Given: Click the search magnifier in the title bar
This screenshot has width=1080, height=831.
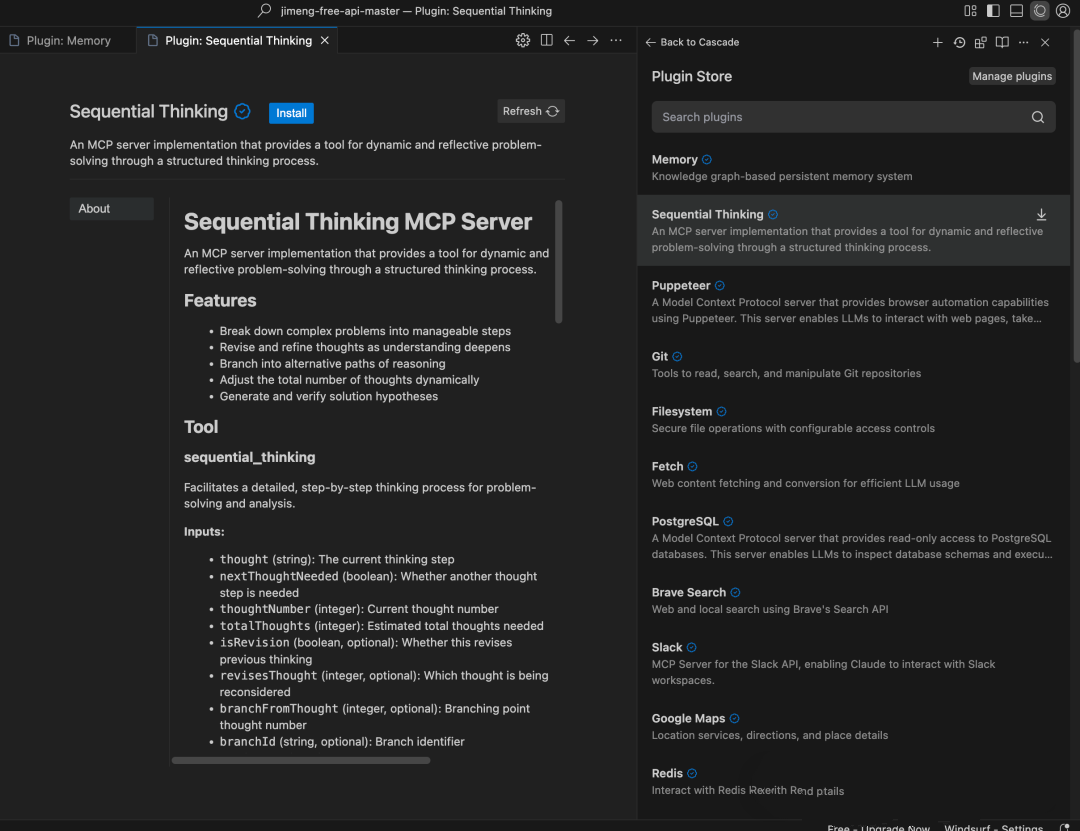Looking at the screenshot, I should [x=264, y=11].
